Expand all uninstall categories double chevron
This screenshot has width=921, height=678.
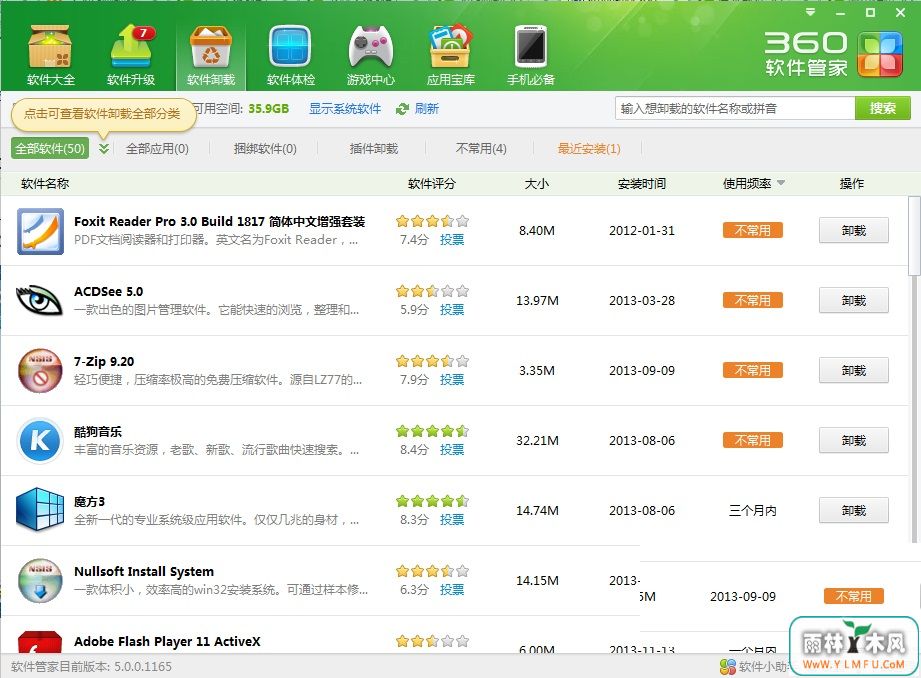click(x=104, y=149)
